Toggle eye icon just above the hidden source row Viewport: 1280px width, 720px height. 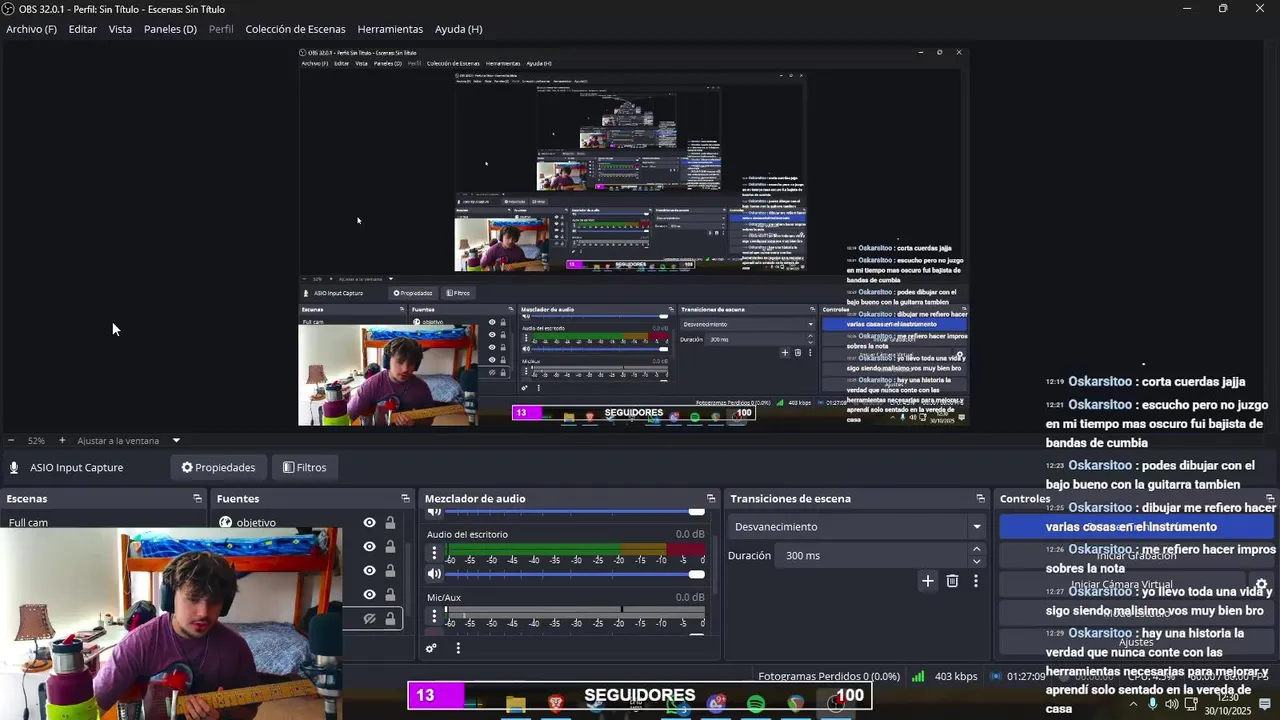coord(369,595)
